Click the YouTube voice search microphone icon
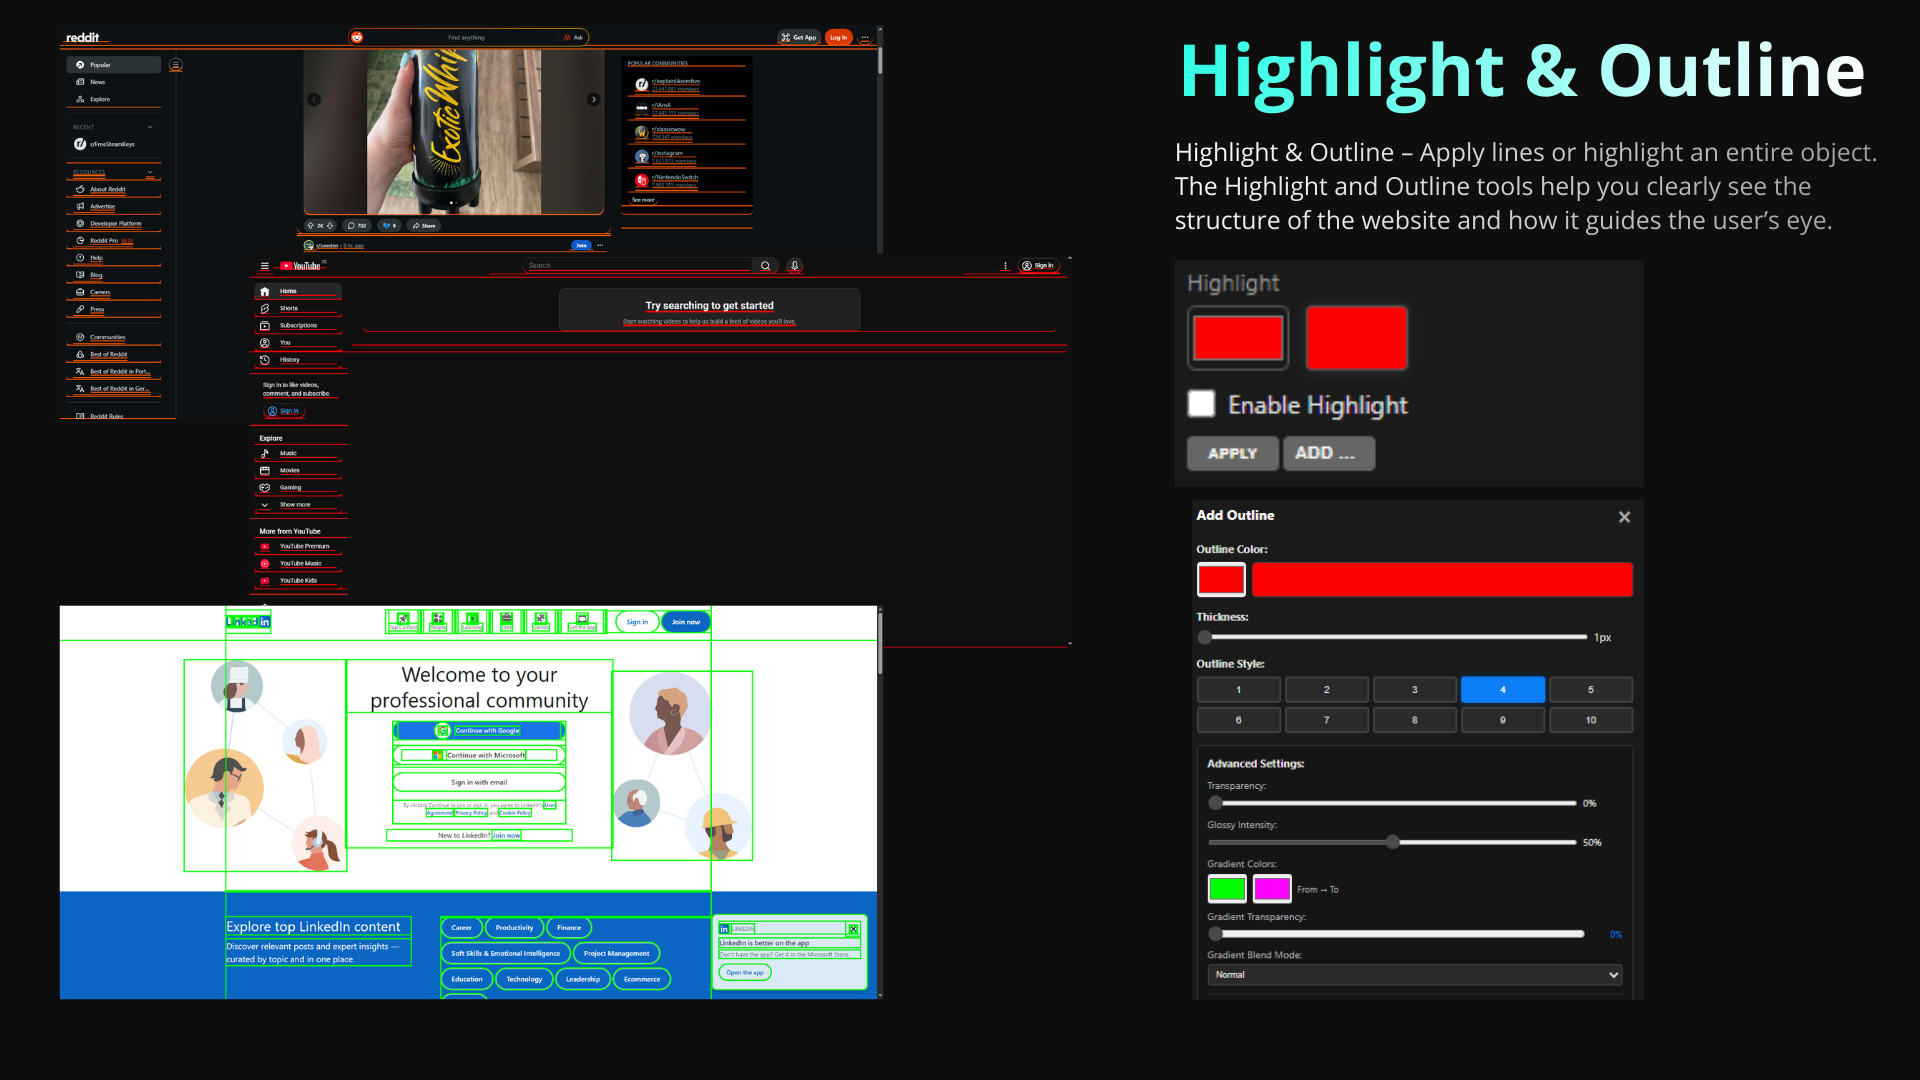 794,265
